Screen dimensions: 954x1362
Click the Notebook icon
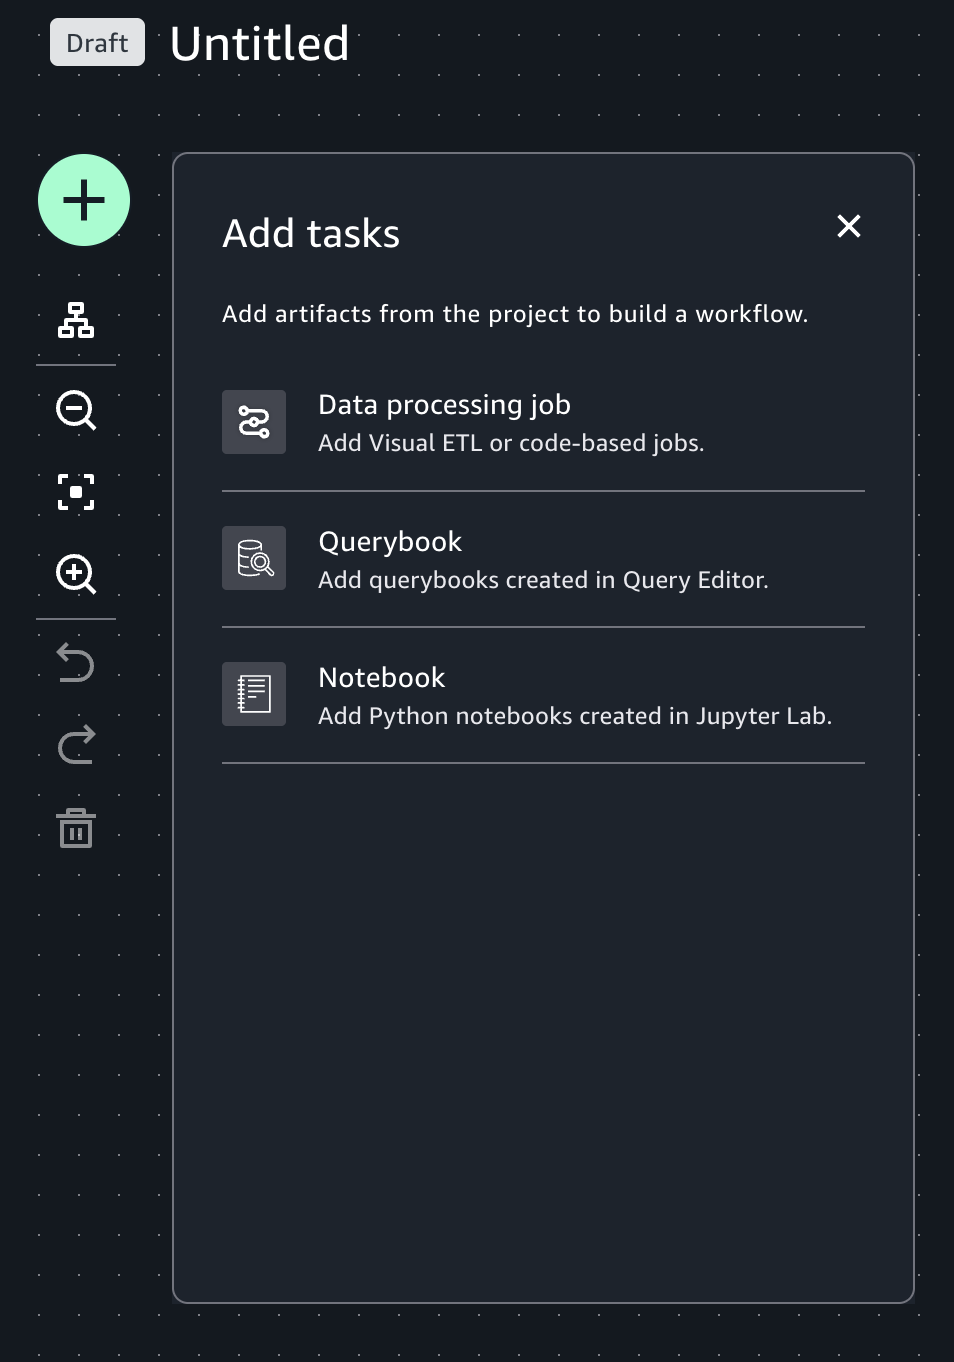click(254, 694)
